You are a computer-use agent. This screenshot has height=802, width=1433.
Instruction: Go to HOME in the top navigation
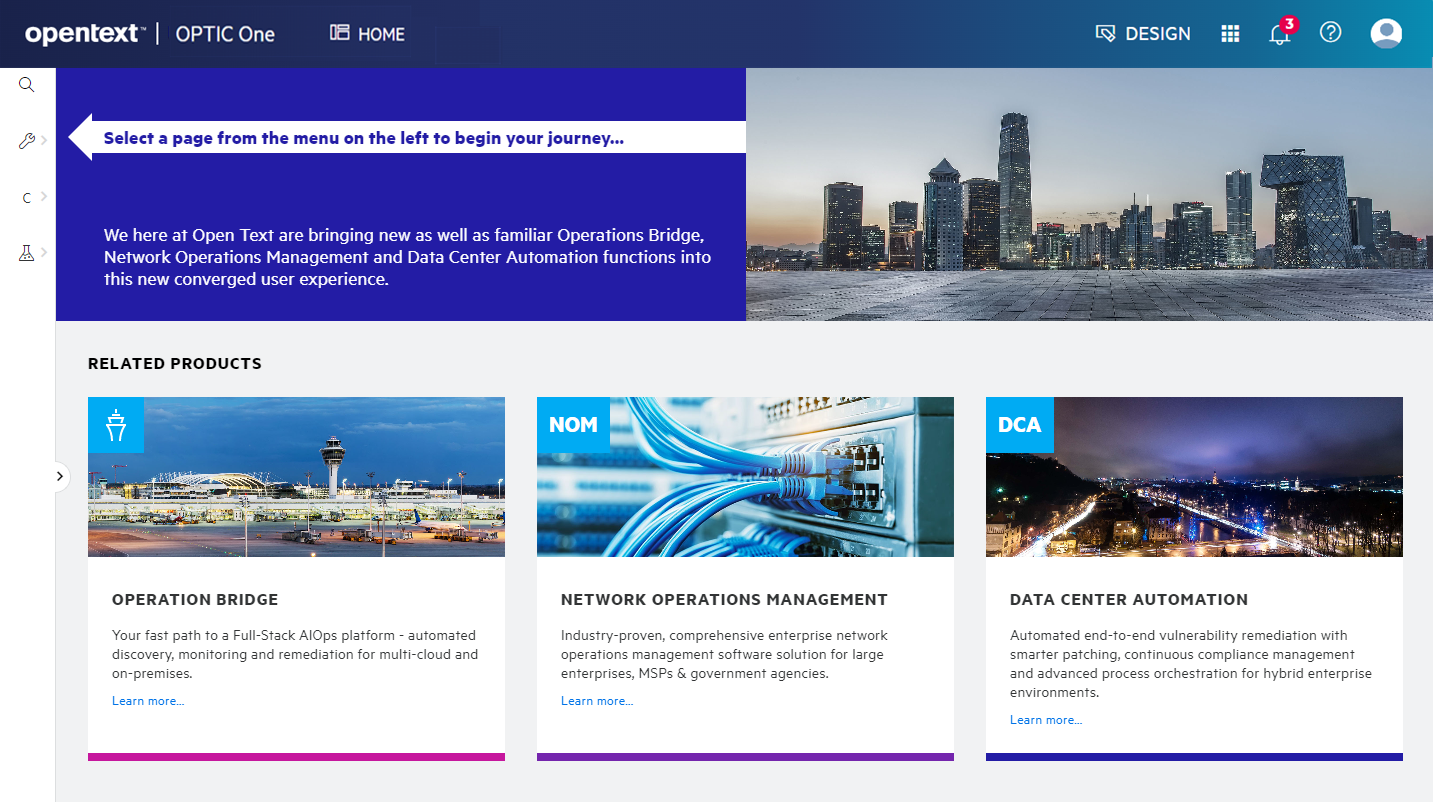(x=367, y=33)
